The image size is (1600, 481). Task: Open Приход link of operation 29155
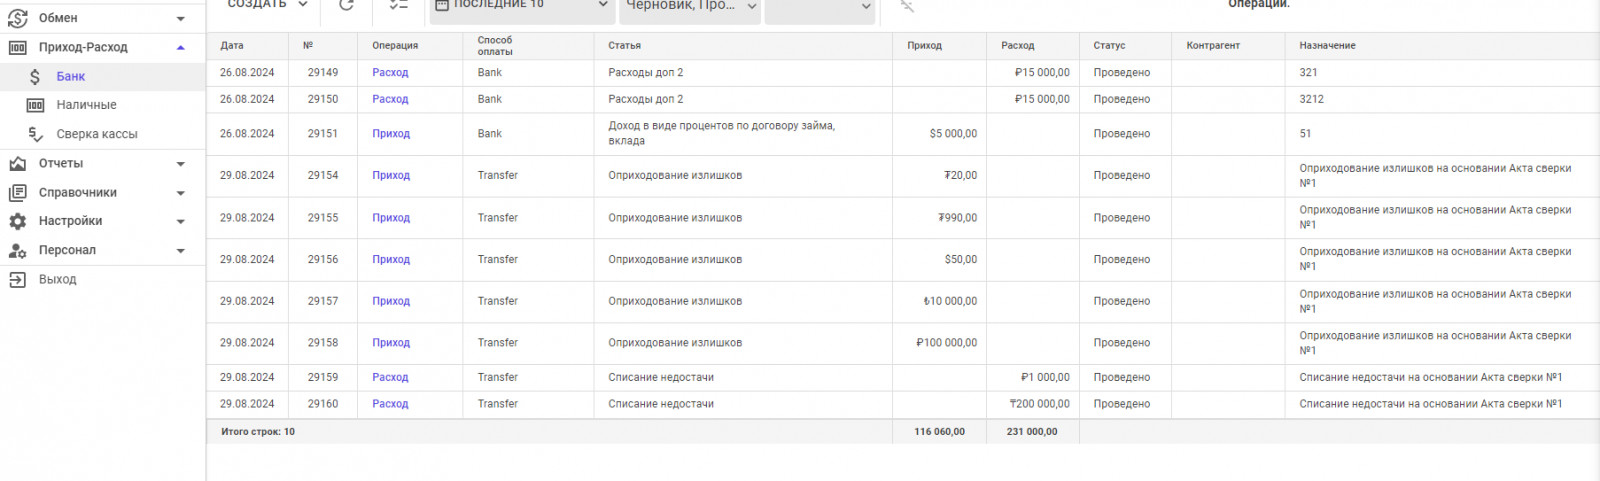[x=391, y=218]
